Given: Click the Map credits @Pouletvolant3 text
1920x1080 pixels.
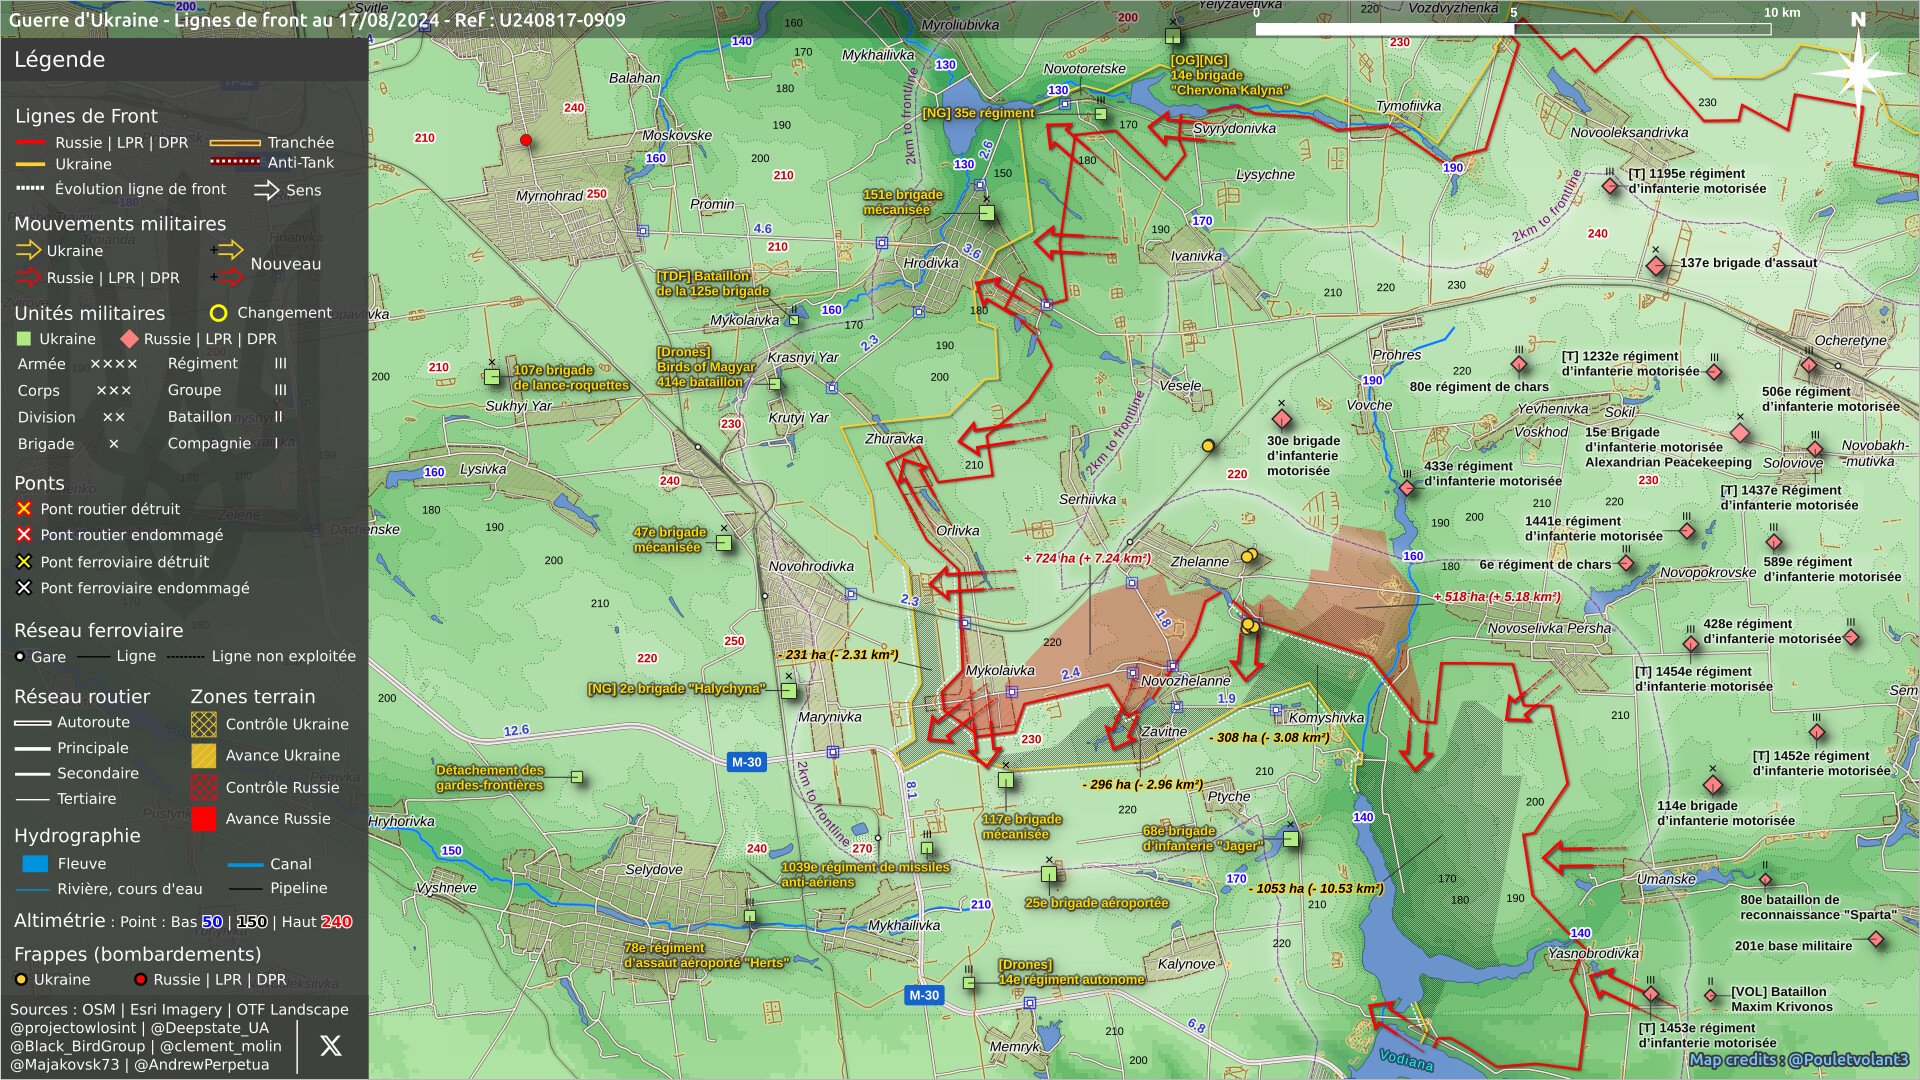Looking at the screenshot, I should [x=1798, y=1060].
